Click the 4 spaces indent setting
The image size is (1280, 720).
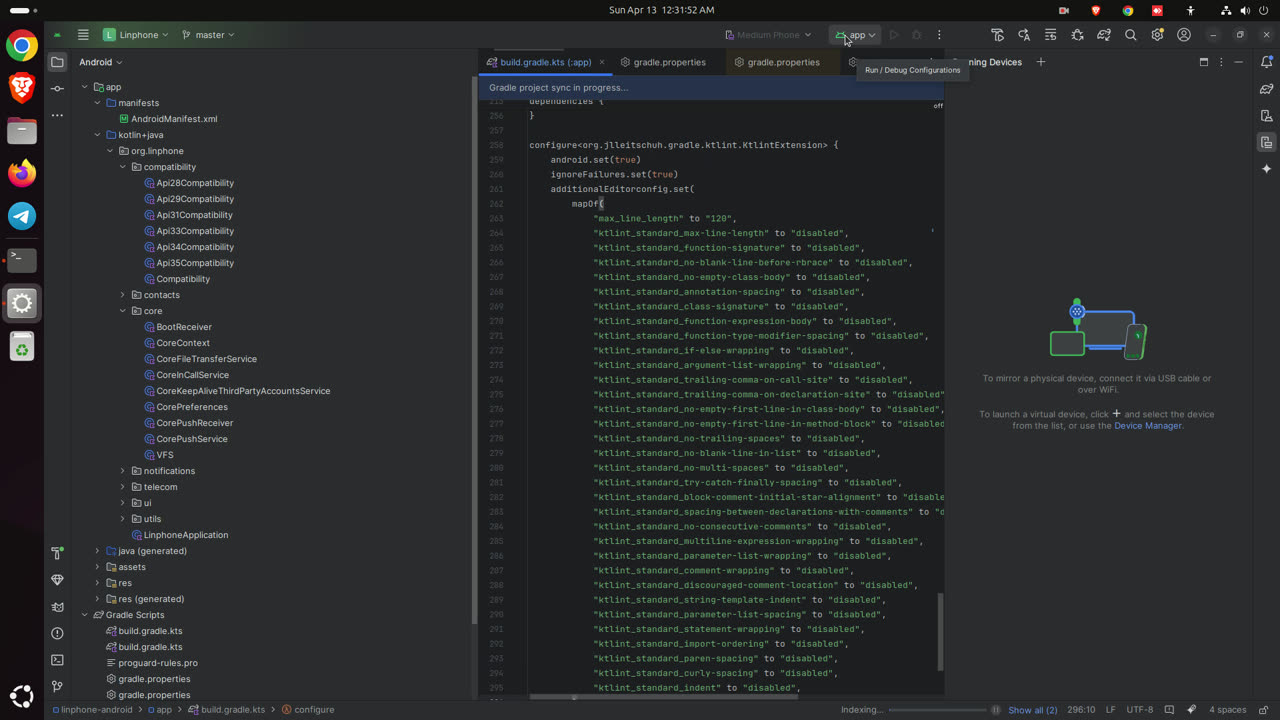pyautogui.click(x=1228, y=710)
